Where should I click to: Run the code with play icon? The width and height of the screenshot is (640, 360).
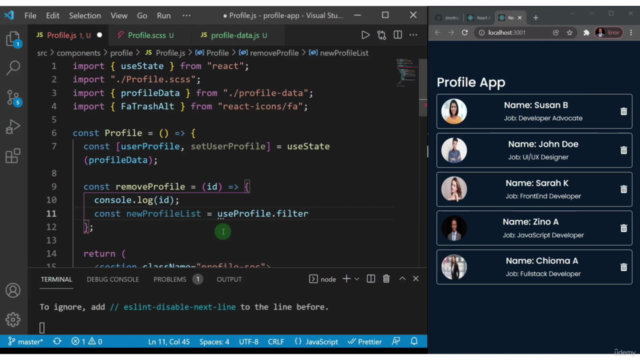tap(365, 35)
